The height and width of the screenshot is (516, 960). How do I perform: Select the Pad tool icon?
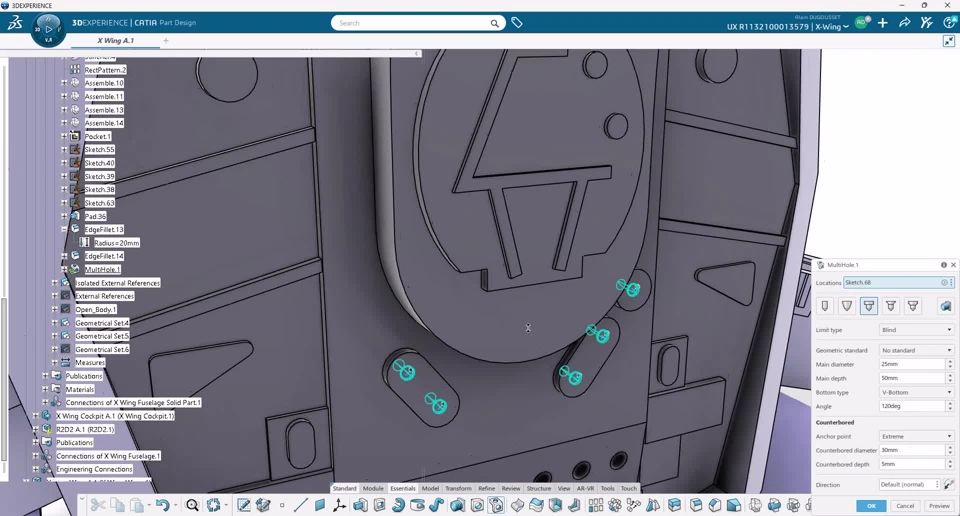pos(360,505)
